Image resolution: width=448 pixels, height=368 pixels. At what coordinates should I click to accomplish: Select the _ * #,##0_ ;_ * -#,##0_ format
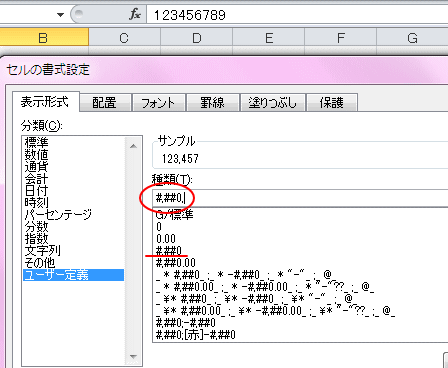tap(244, 275)
